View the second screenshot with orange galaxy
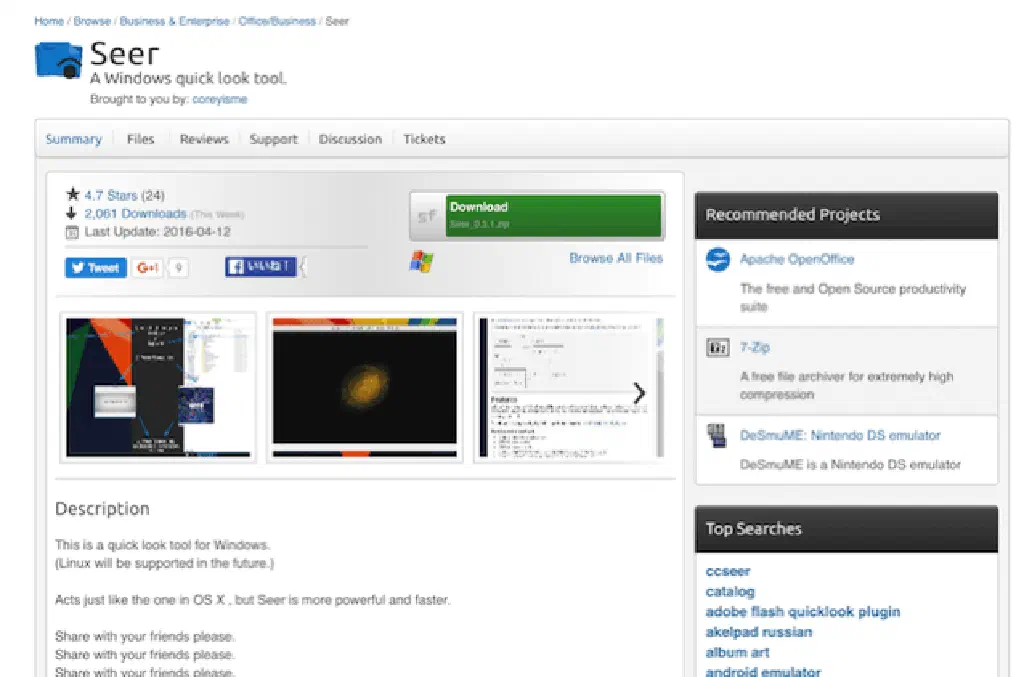The image size is (1024, 677). pyautogui.click(x=365, y=387)
